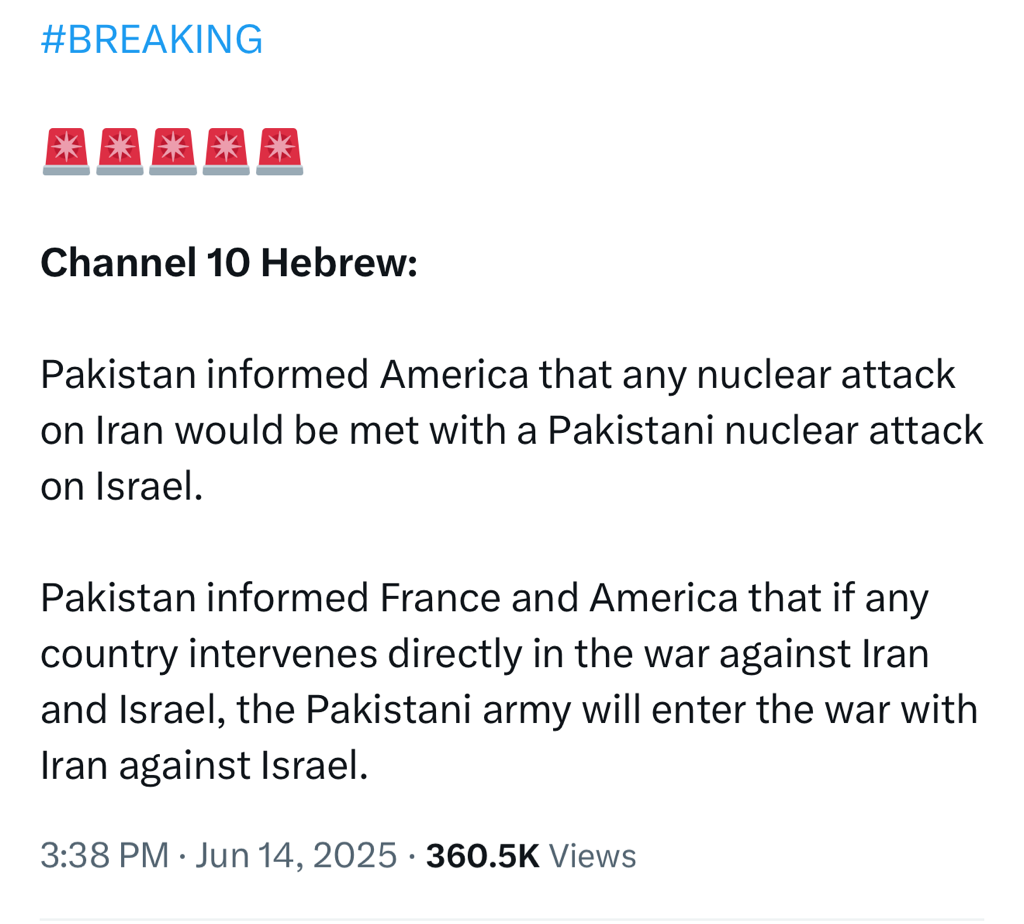
Task: Click the divider line below the tweet metadata
Action: click(x=512, y=919)
